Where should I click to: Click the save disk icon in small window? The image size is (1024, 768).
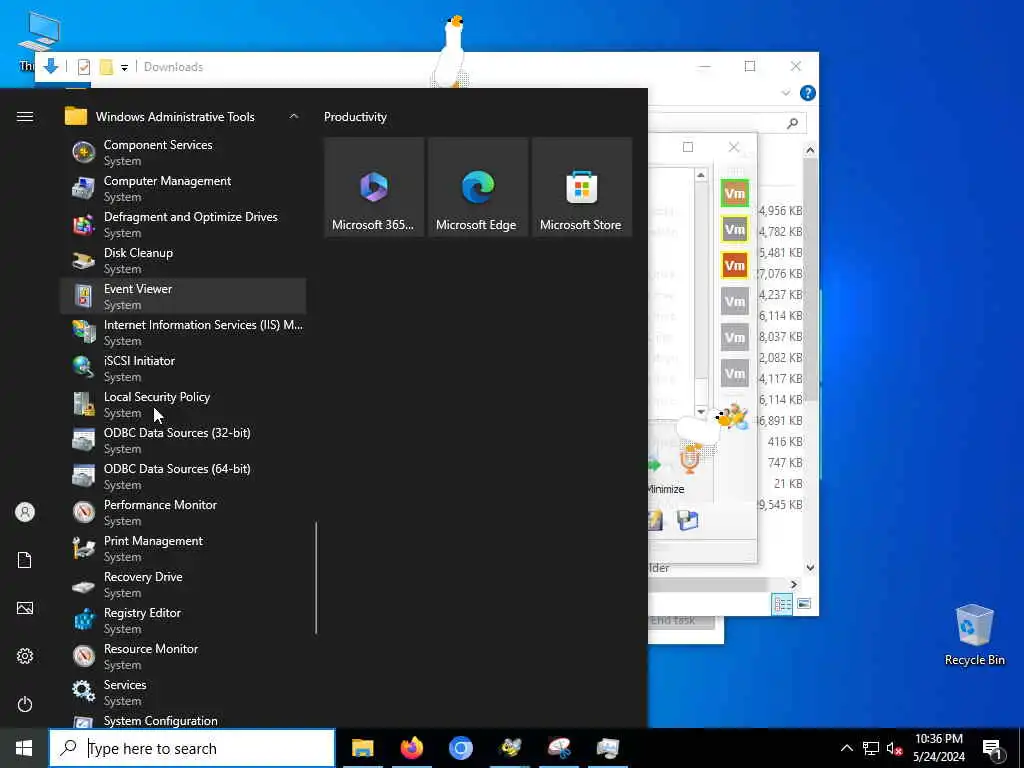coord(688,520)
